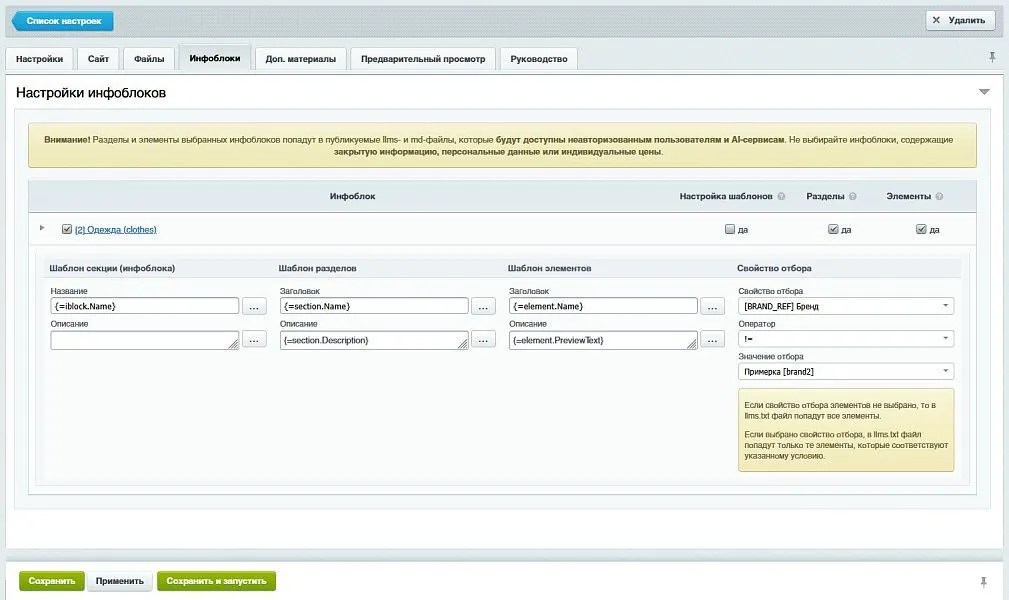This screenshot has height=600, width=1009.
Task: Uncheck the Разделы 'да' checkbox
Action: coord(832,228)
